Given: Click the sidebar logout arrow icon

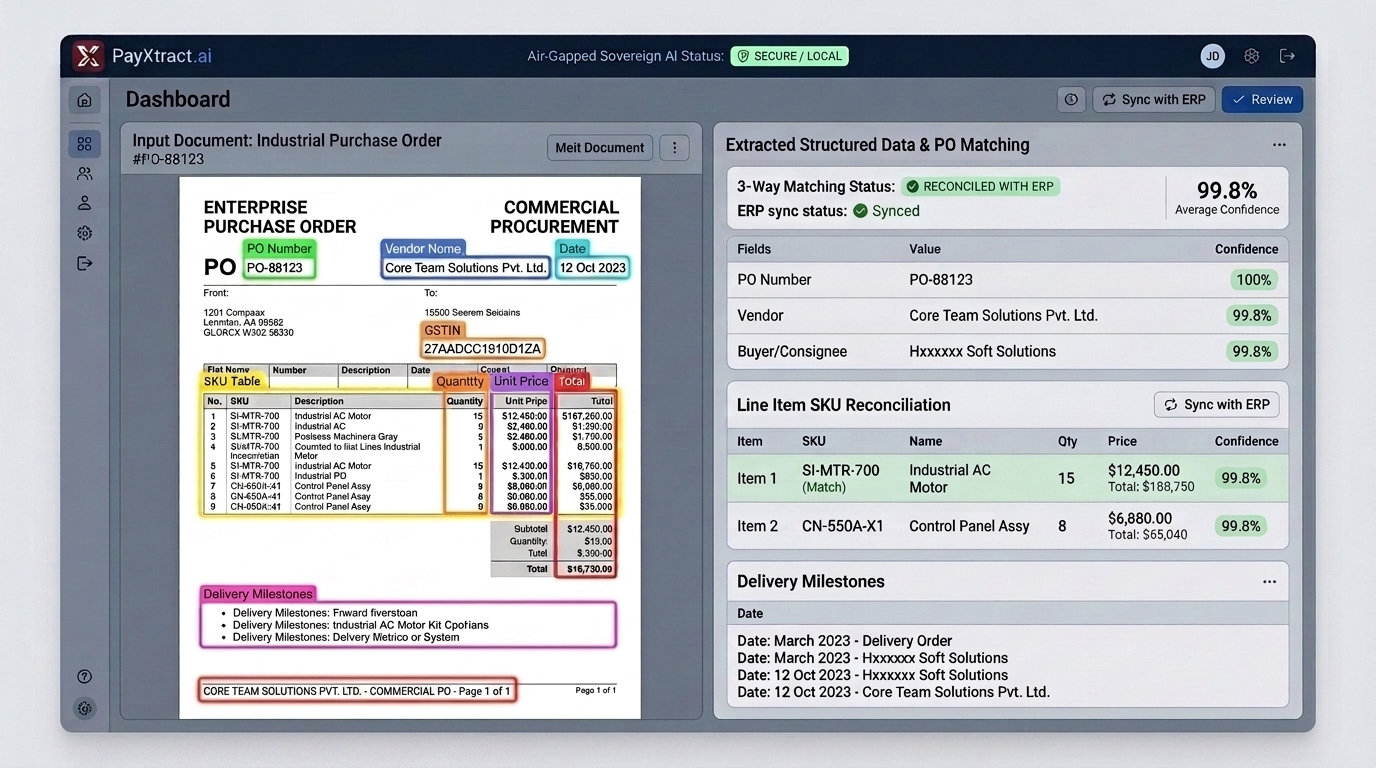Looking at the screenshot, I should point(85,263).
